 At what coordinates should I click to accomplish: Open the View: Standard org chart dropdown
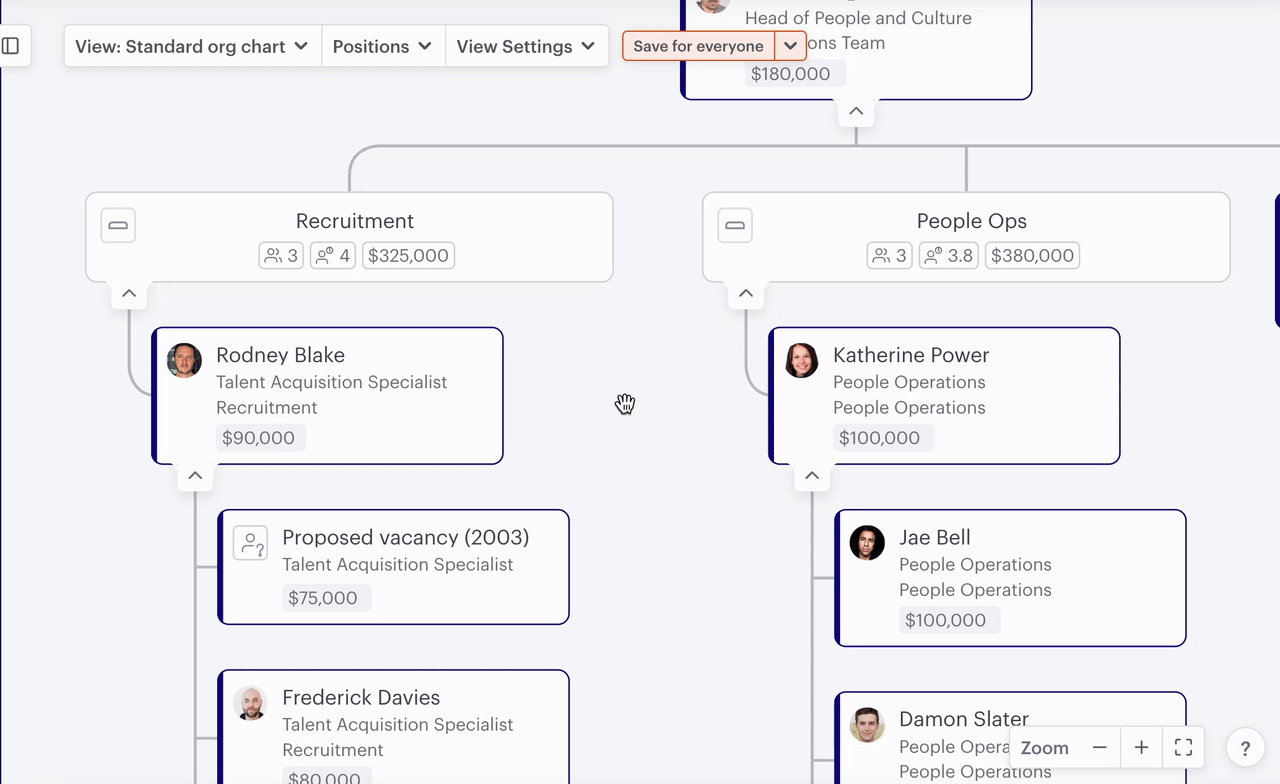pos(192,46)
